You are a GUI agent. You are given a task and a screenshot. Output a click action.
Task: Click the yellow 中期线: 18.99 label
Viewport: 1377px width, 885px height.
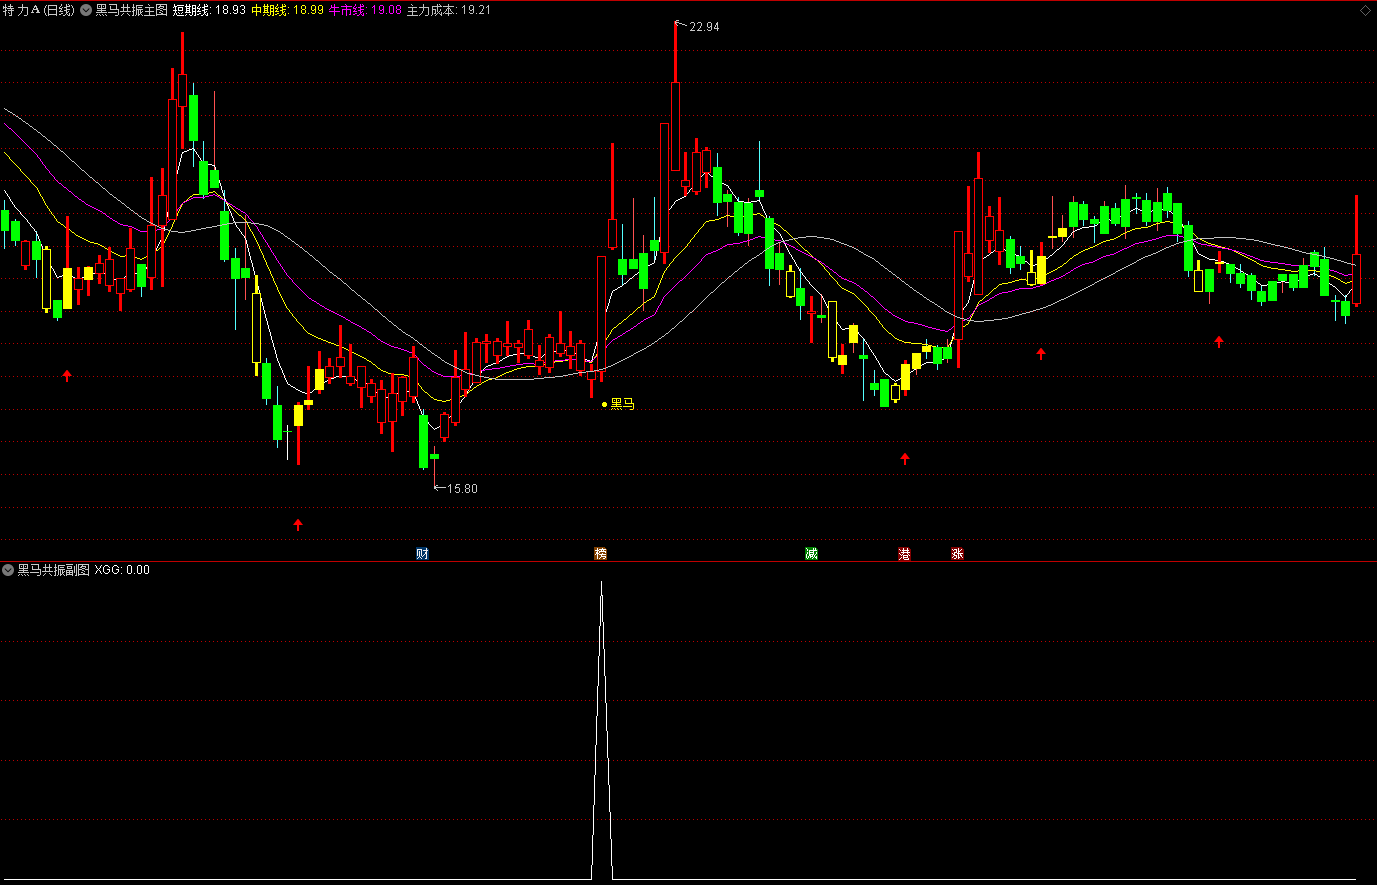coord(287,10)
